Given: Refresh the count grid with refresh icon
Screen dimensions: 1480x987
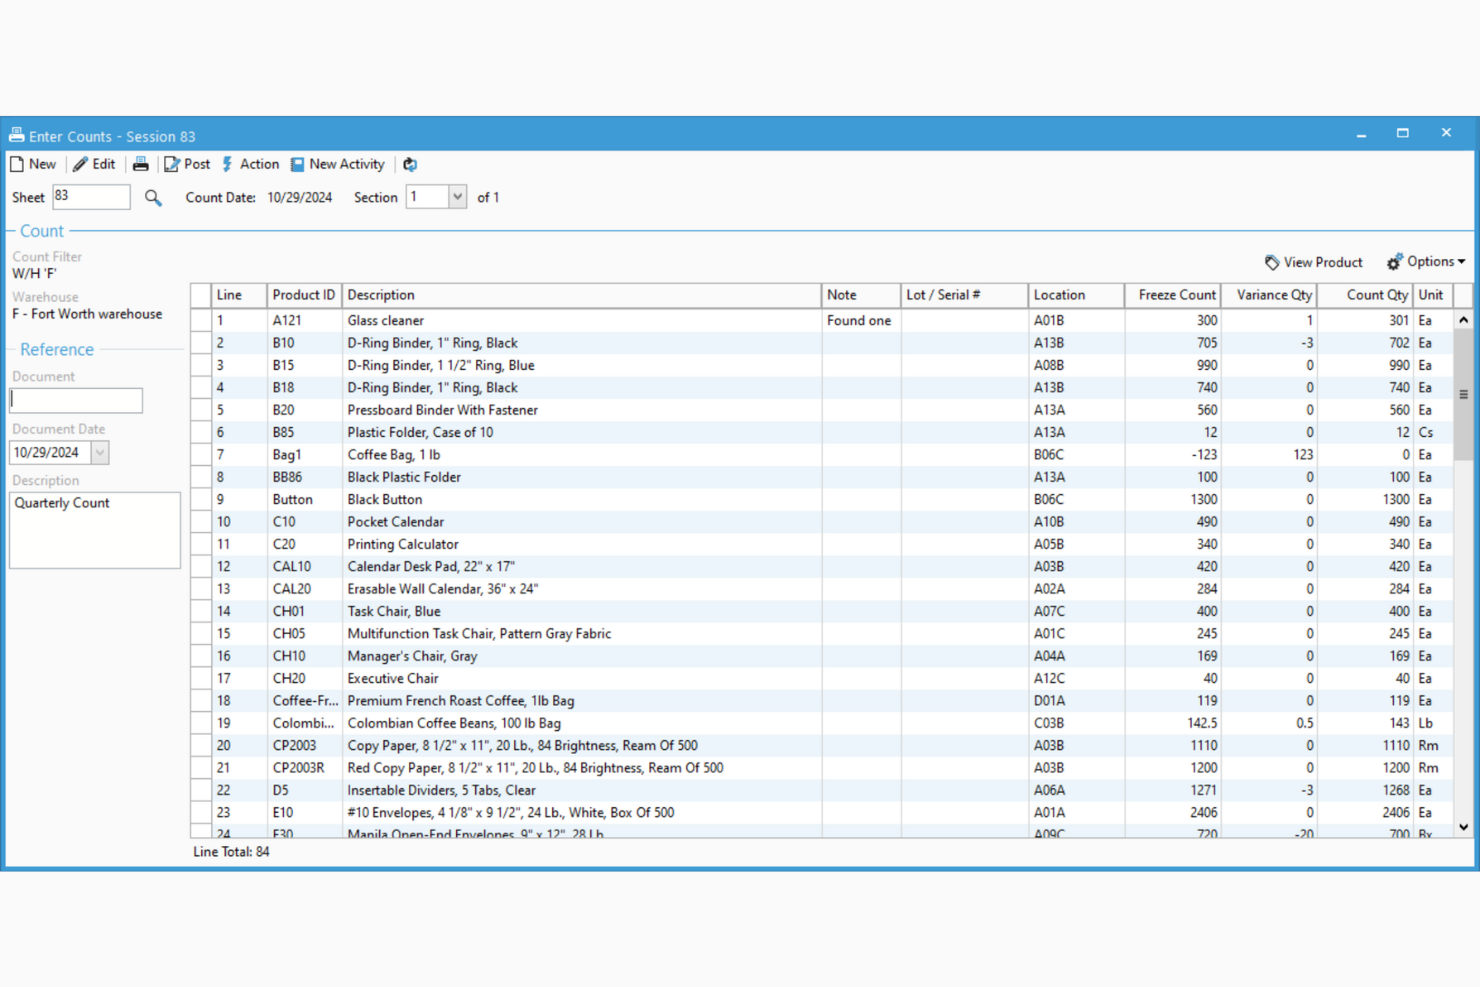Looking at the screenshot, I should (x=410, y=164).
